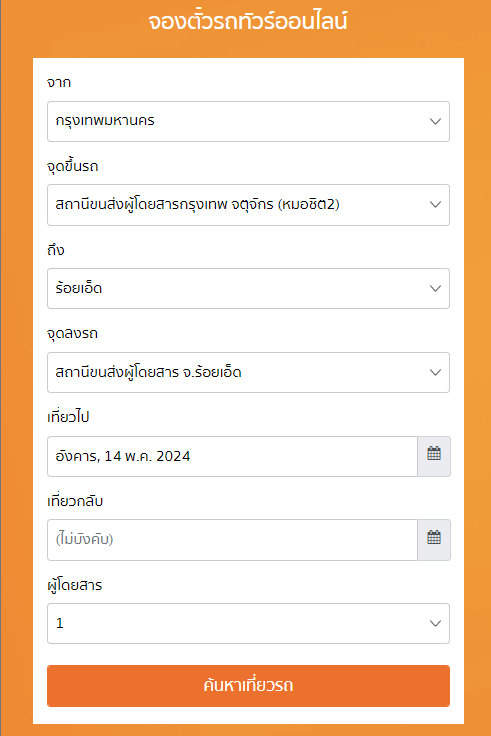The image size is (491, 736).
Task: Click the chevron arrow in ผู้โดยสาร field
Action: (x=435, y=624)
